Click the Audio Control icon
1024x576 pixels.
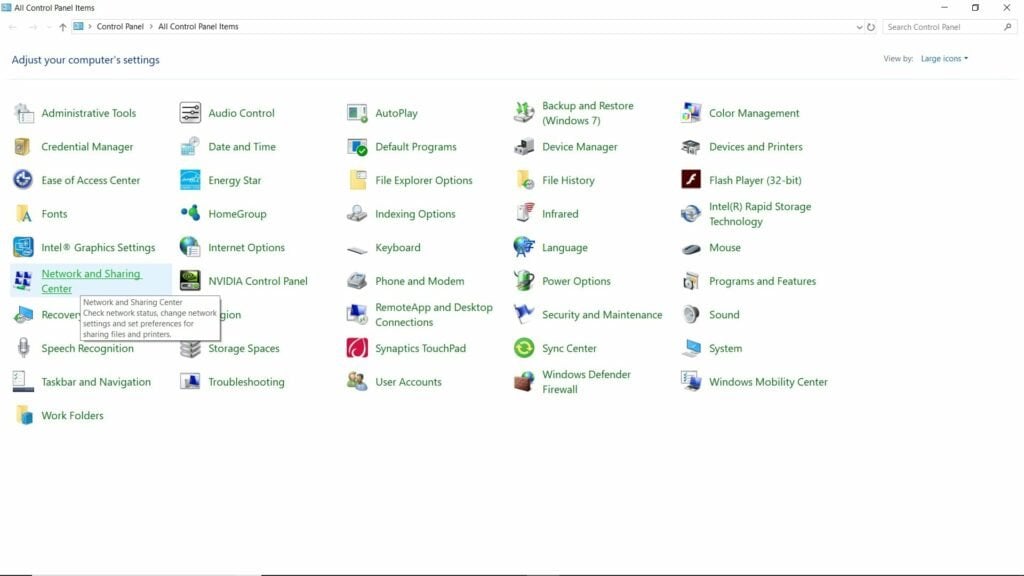[190, 113]
